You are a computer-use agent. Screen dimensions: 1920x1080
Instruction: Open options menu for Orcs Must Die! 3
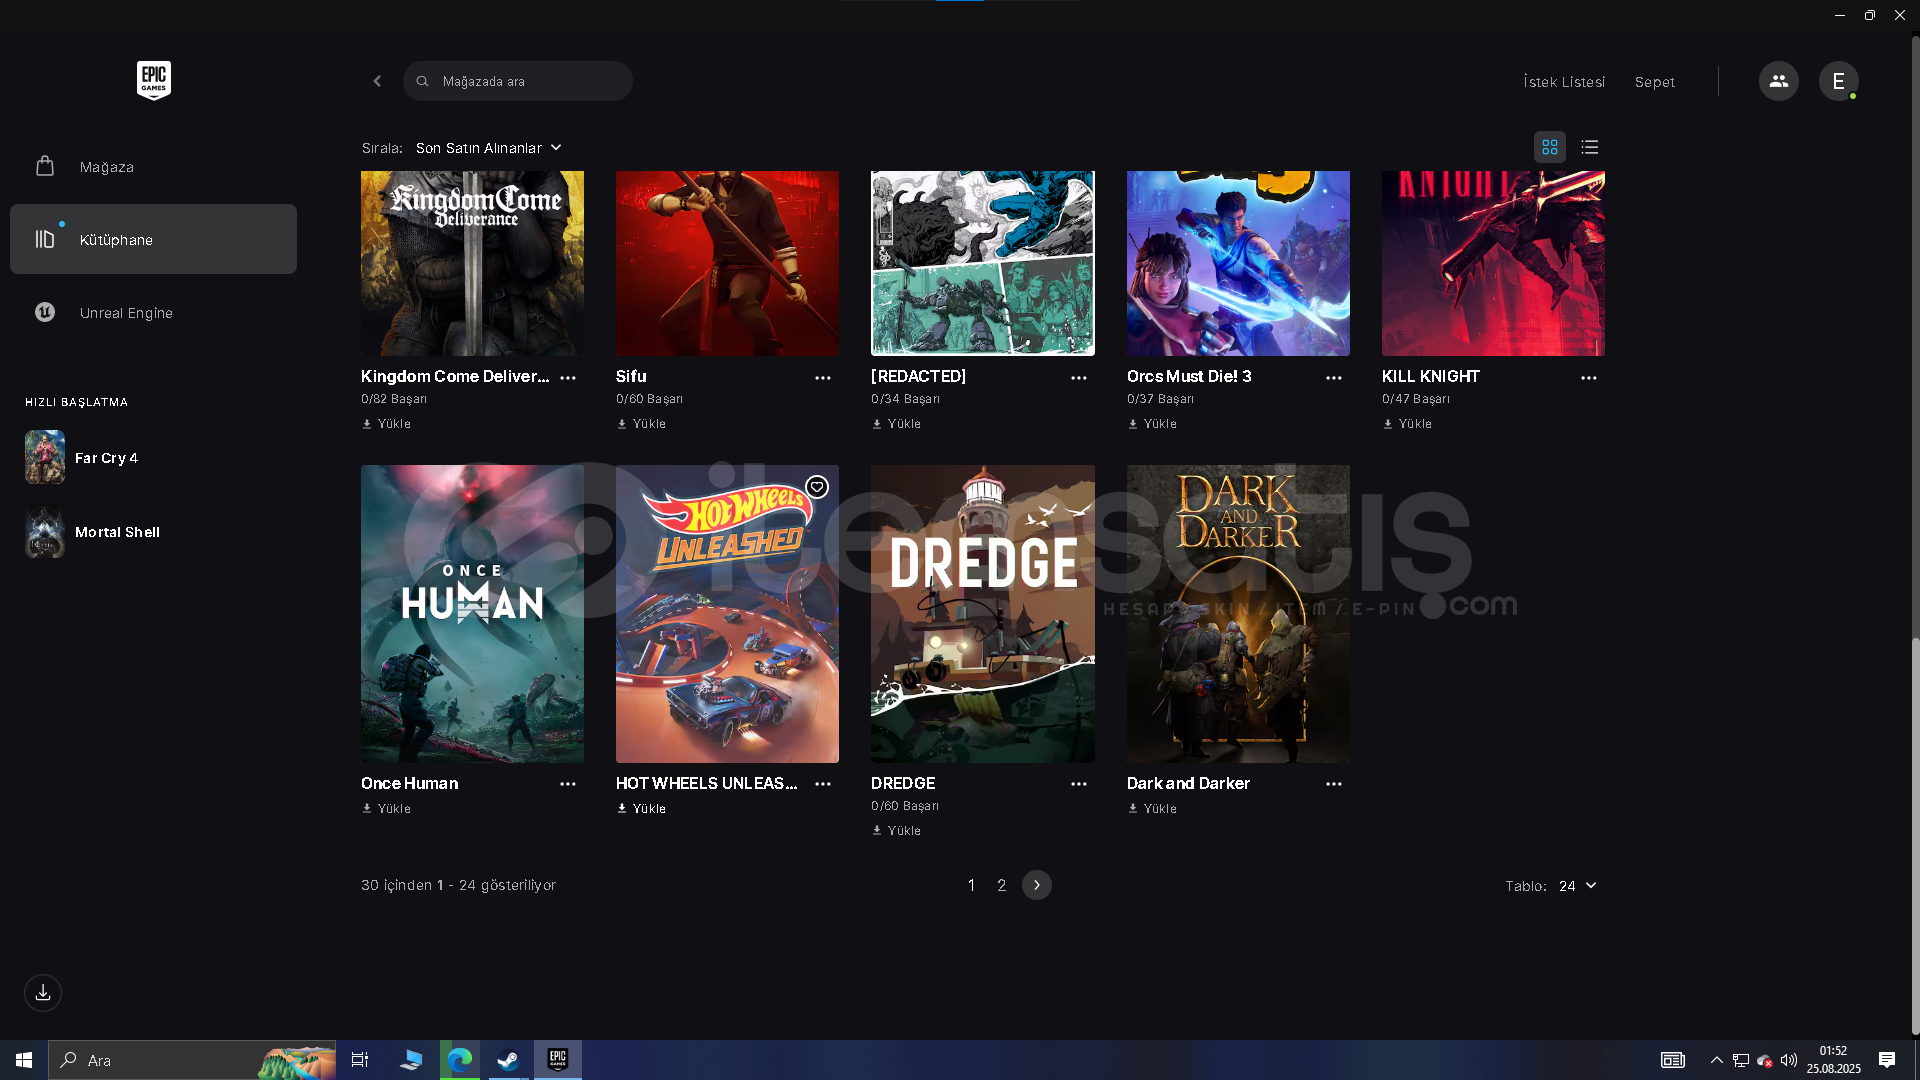(x=1334, y=377)
